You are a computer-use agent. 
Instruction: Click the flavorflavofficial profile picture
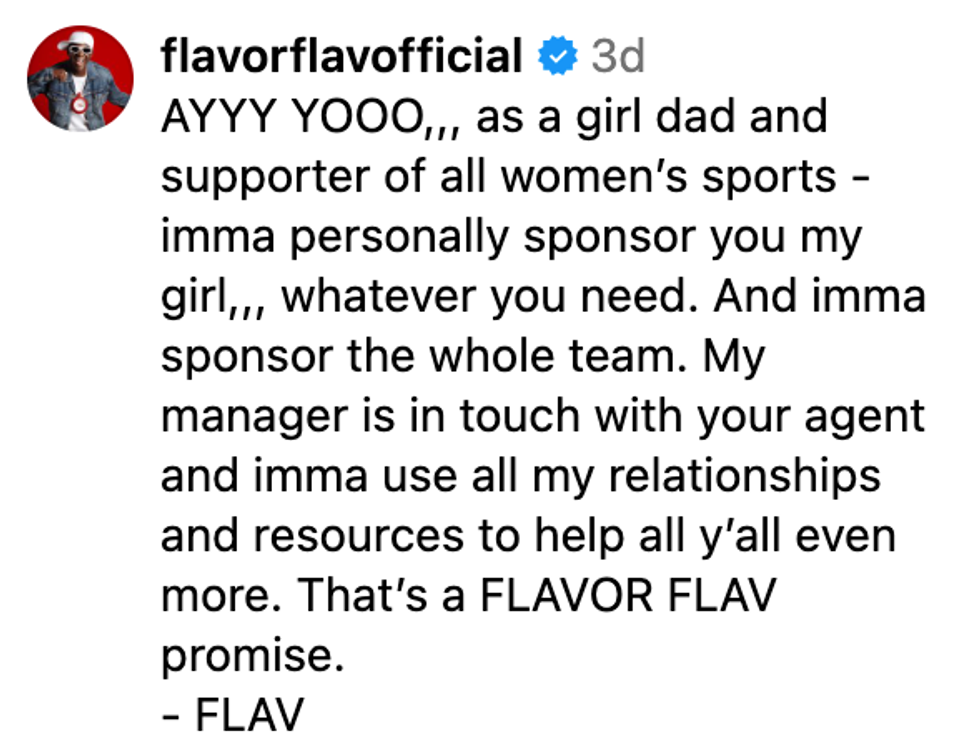(80, 79)
